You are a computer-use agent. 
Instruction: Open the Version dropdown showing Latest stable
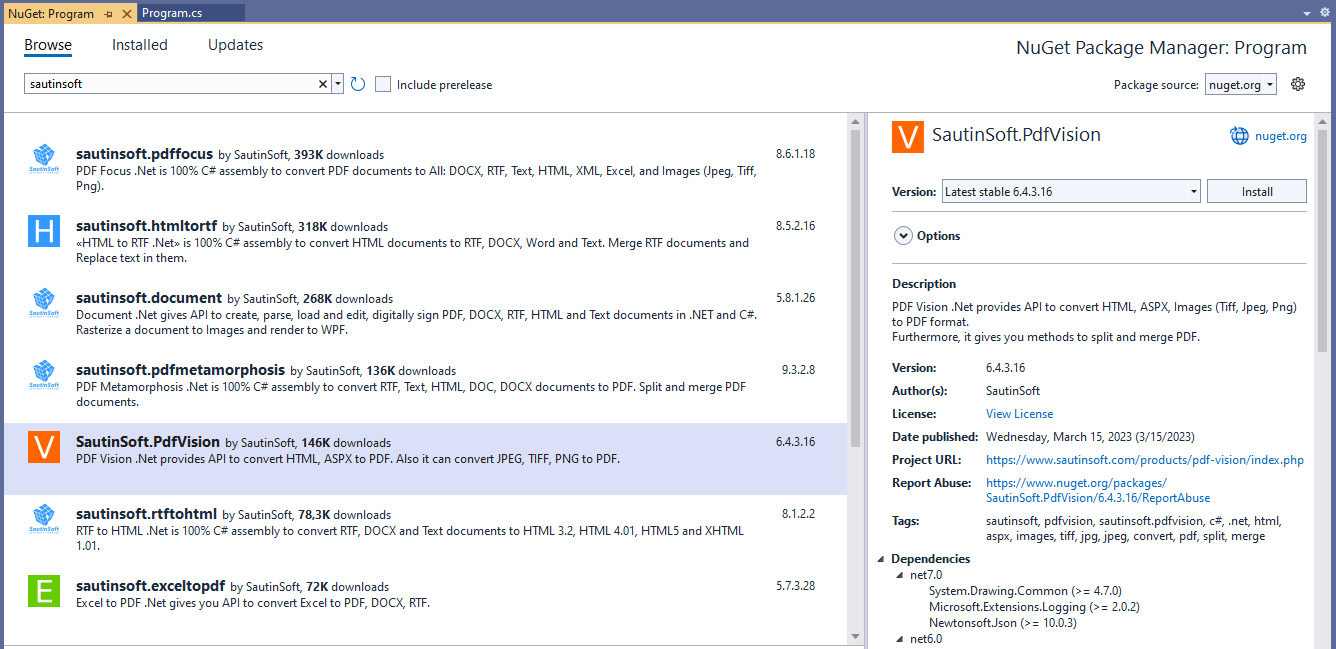tap(1071, 191)
